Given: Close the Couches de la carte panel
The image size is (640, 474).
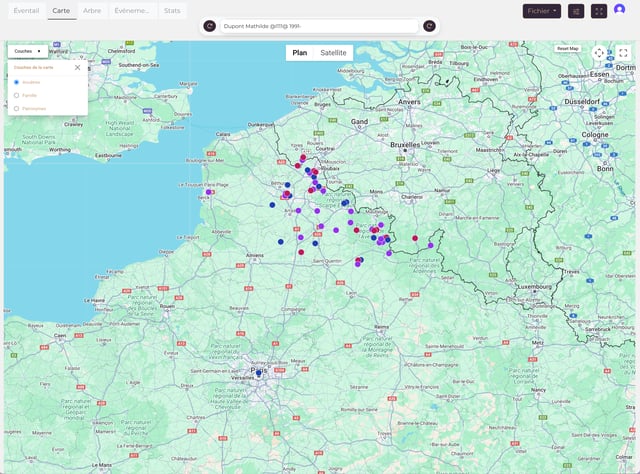Looking at the screenshot, I should click(78, 67).
